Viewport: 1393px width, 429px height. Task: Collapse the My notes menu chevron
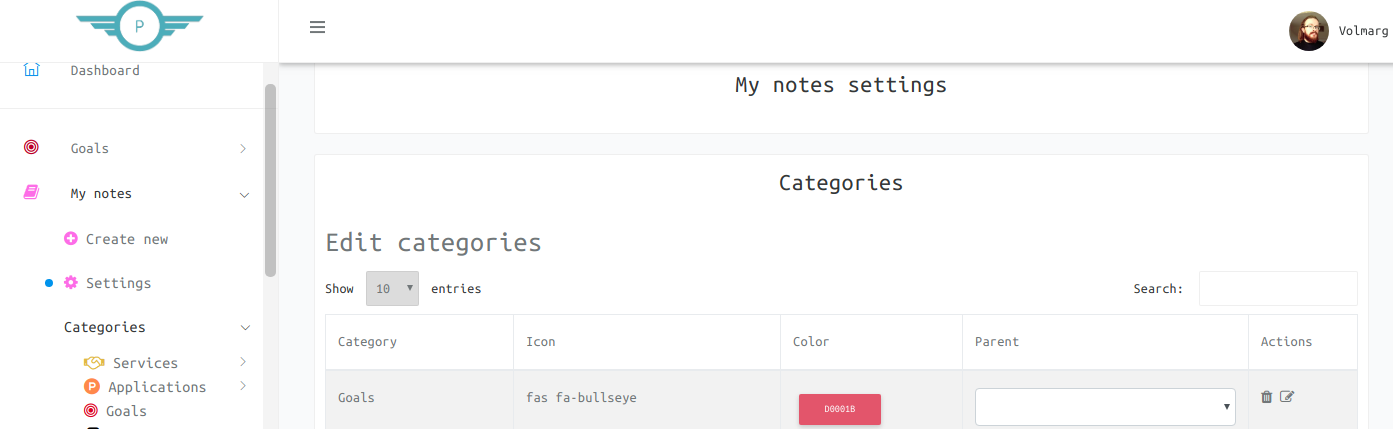coord(244,194)
